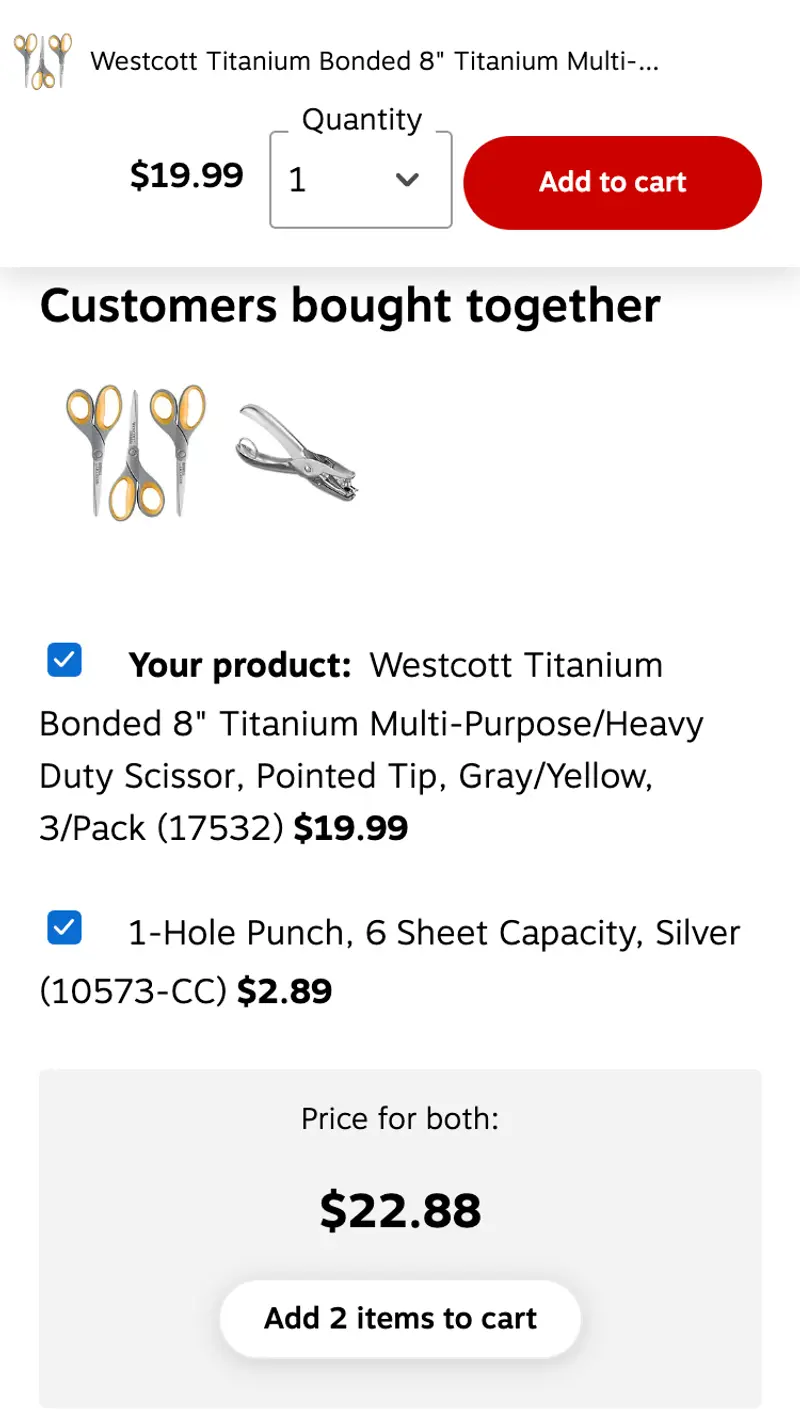Click the small scissors thumbnail in the sticky header

pyautogui.click(x=43, y=61)
